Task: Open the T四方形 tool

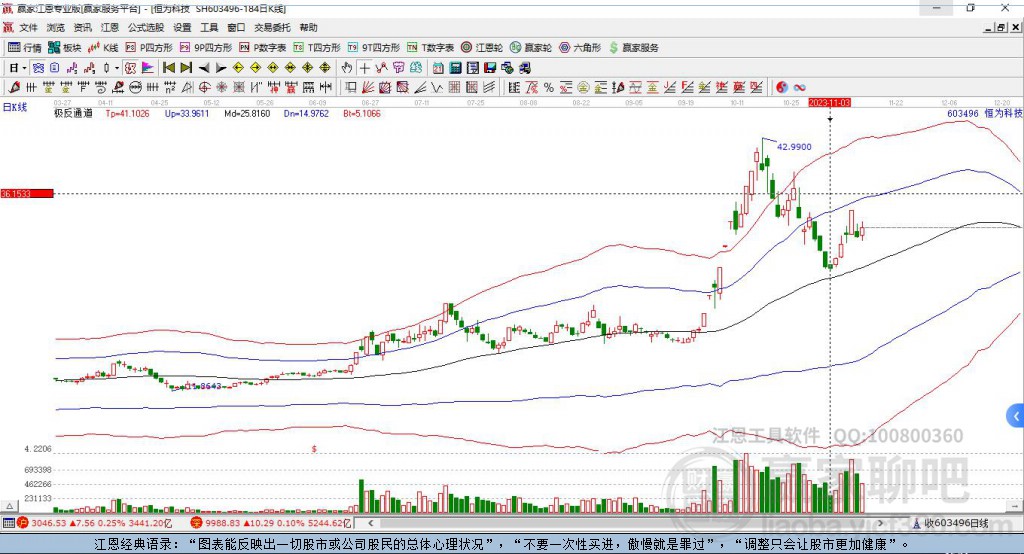Action: tap(317, 48)
